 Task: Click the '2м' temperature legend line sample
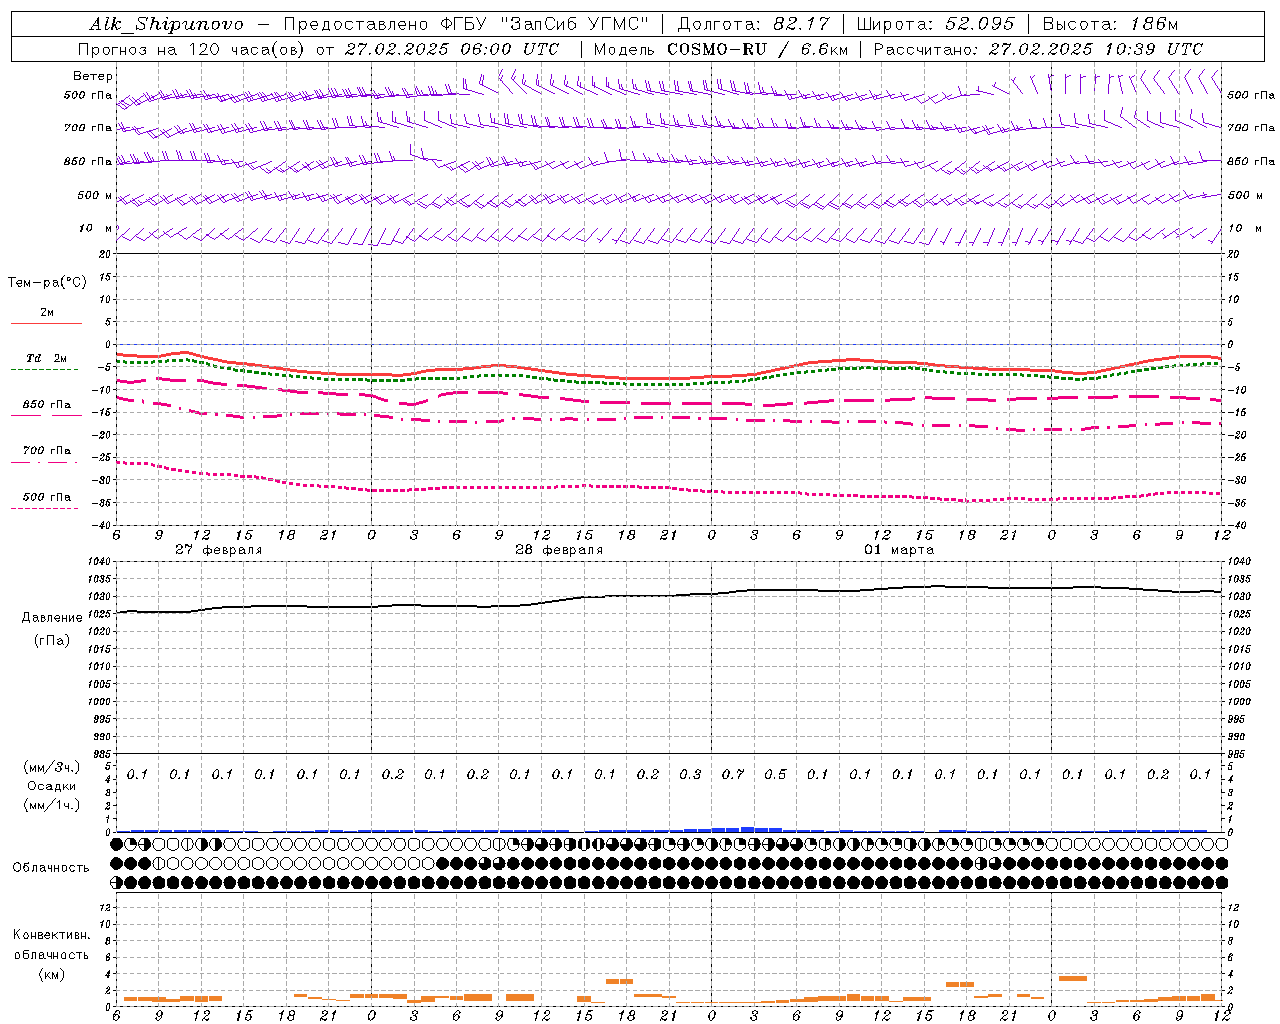click(46, 323)
